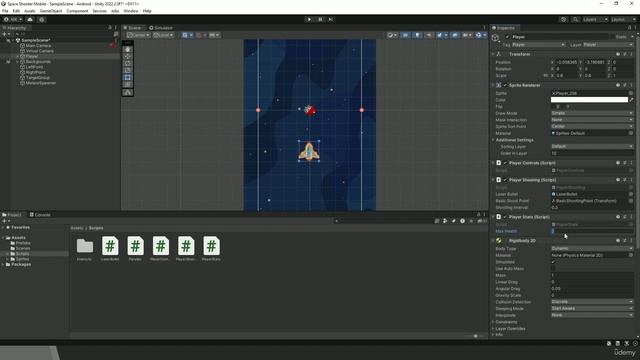Adjust the Project icon size slider
Viewport: 640px width, 360px height.
click(x=476, y=336)
